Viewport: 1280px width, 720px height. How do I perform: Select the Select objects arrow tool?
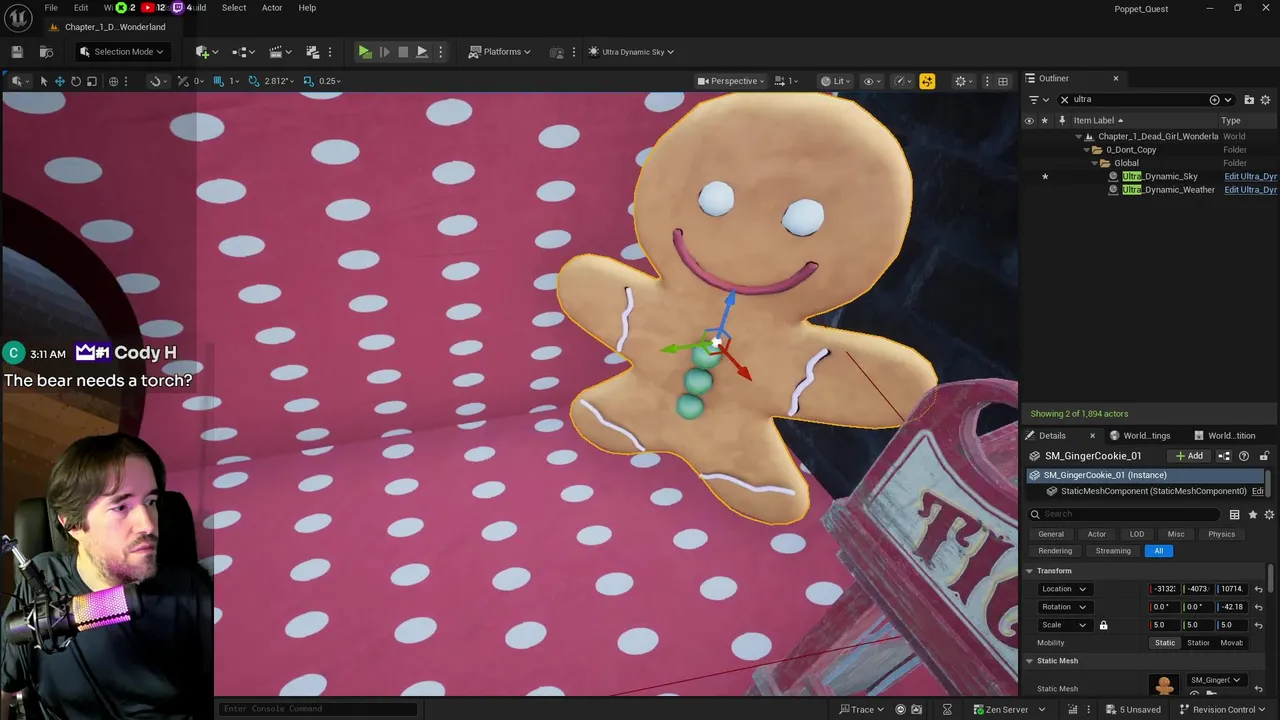click(x=43, y=81)
